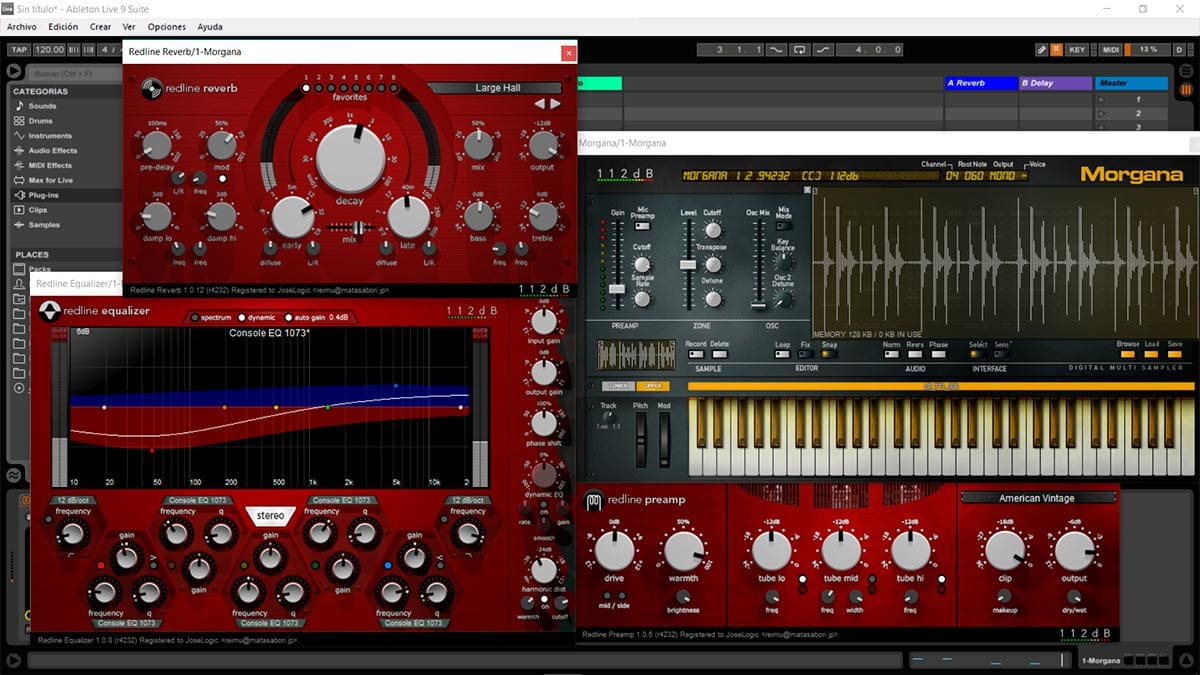
Task: Toggle the loop switch in transport bar
Action: coord(799,49)
